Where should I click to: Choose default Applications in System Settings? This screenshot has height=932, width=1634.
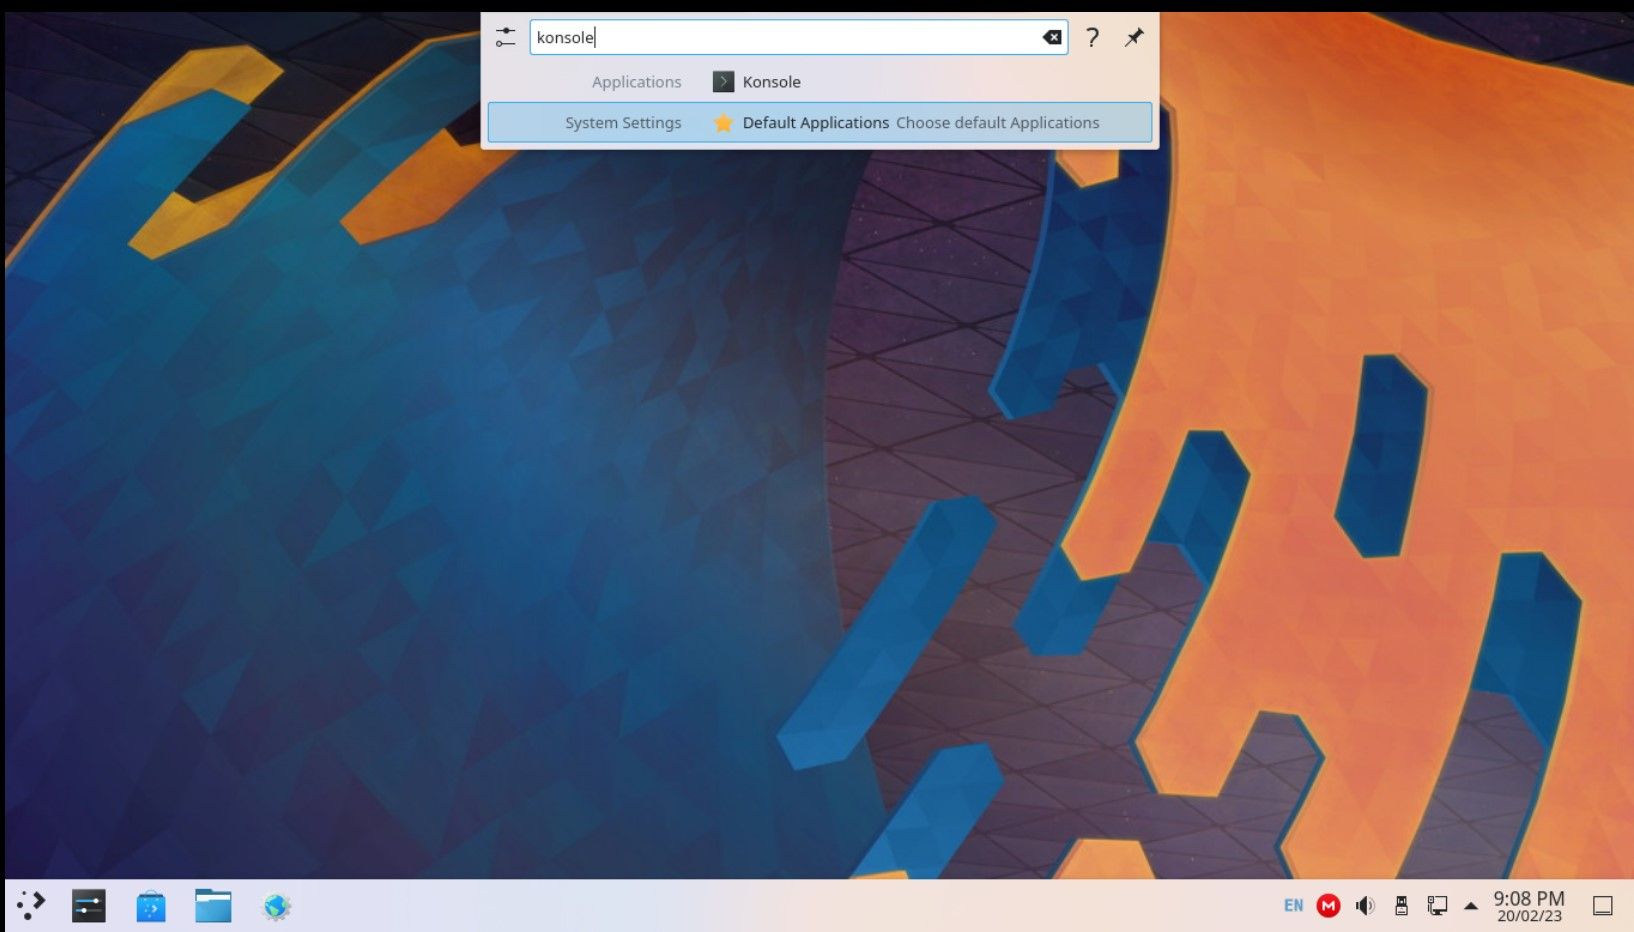(998, 122)
